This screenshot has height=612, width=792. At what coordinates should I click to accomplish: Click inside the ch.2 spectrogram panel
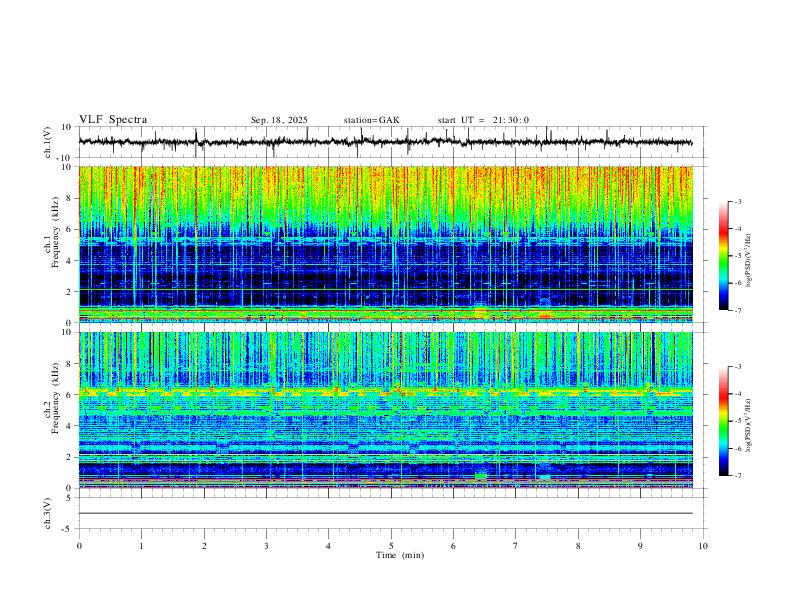tap(385, 410)
